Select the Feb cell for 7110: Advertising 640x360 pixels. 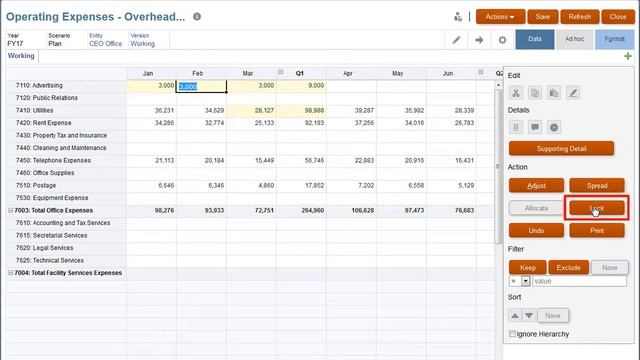(201, 86)
